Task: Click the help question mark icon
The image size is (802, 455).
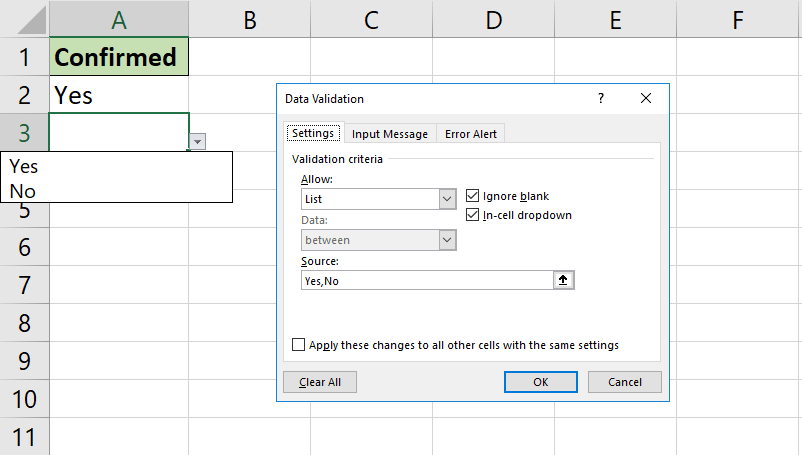Action: coord(601,98)
